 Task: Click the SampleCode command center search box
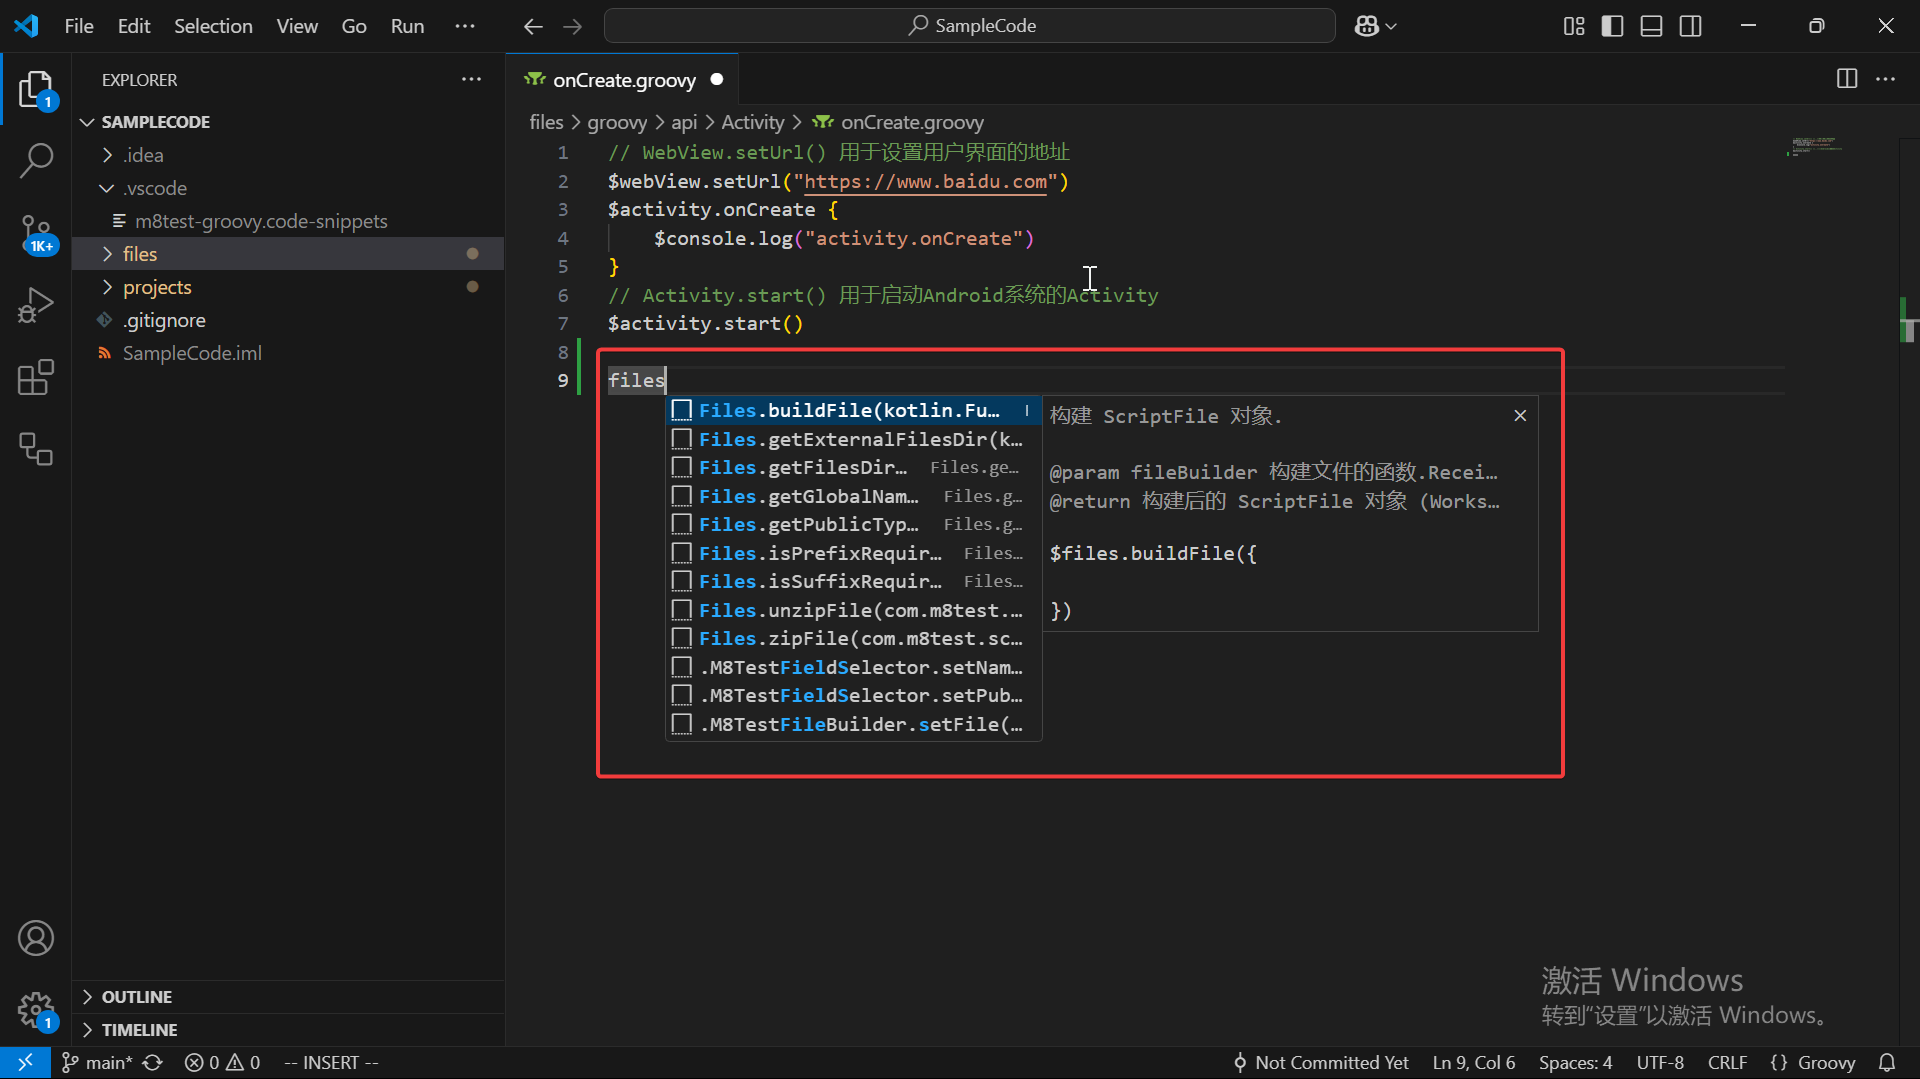pos(969,26)
